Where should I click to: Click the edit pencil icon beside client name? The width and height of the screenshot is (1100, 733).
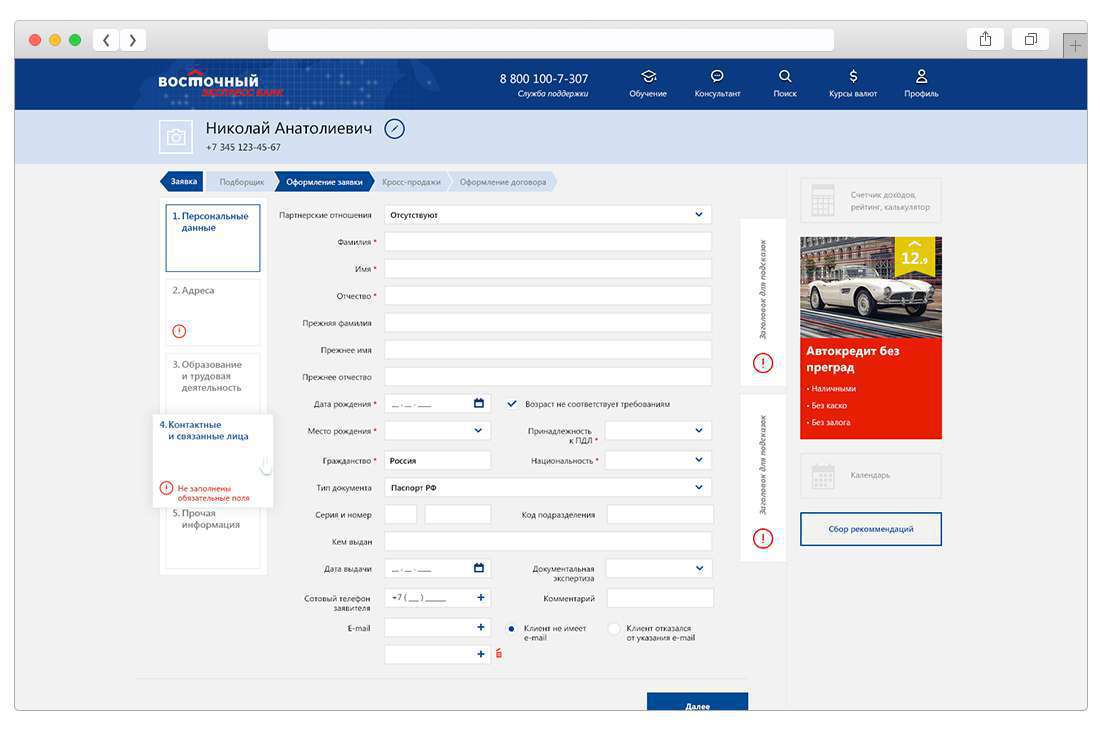click(395, 129)
